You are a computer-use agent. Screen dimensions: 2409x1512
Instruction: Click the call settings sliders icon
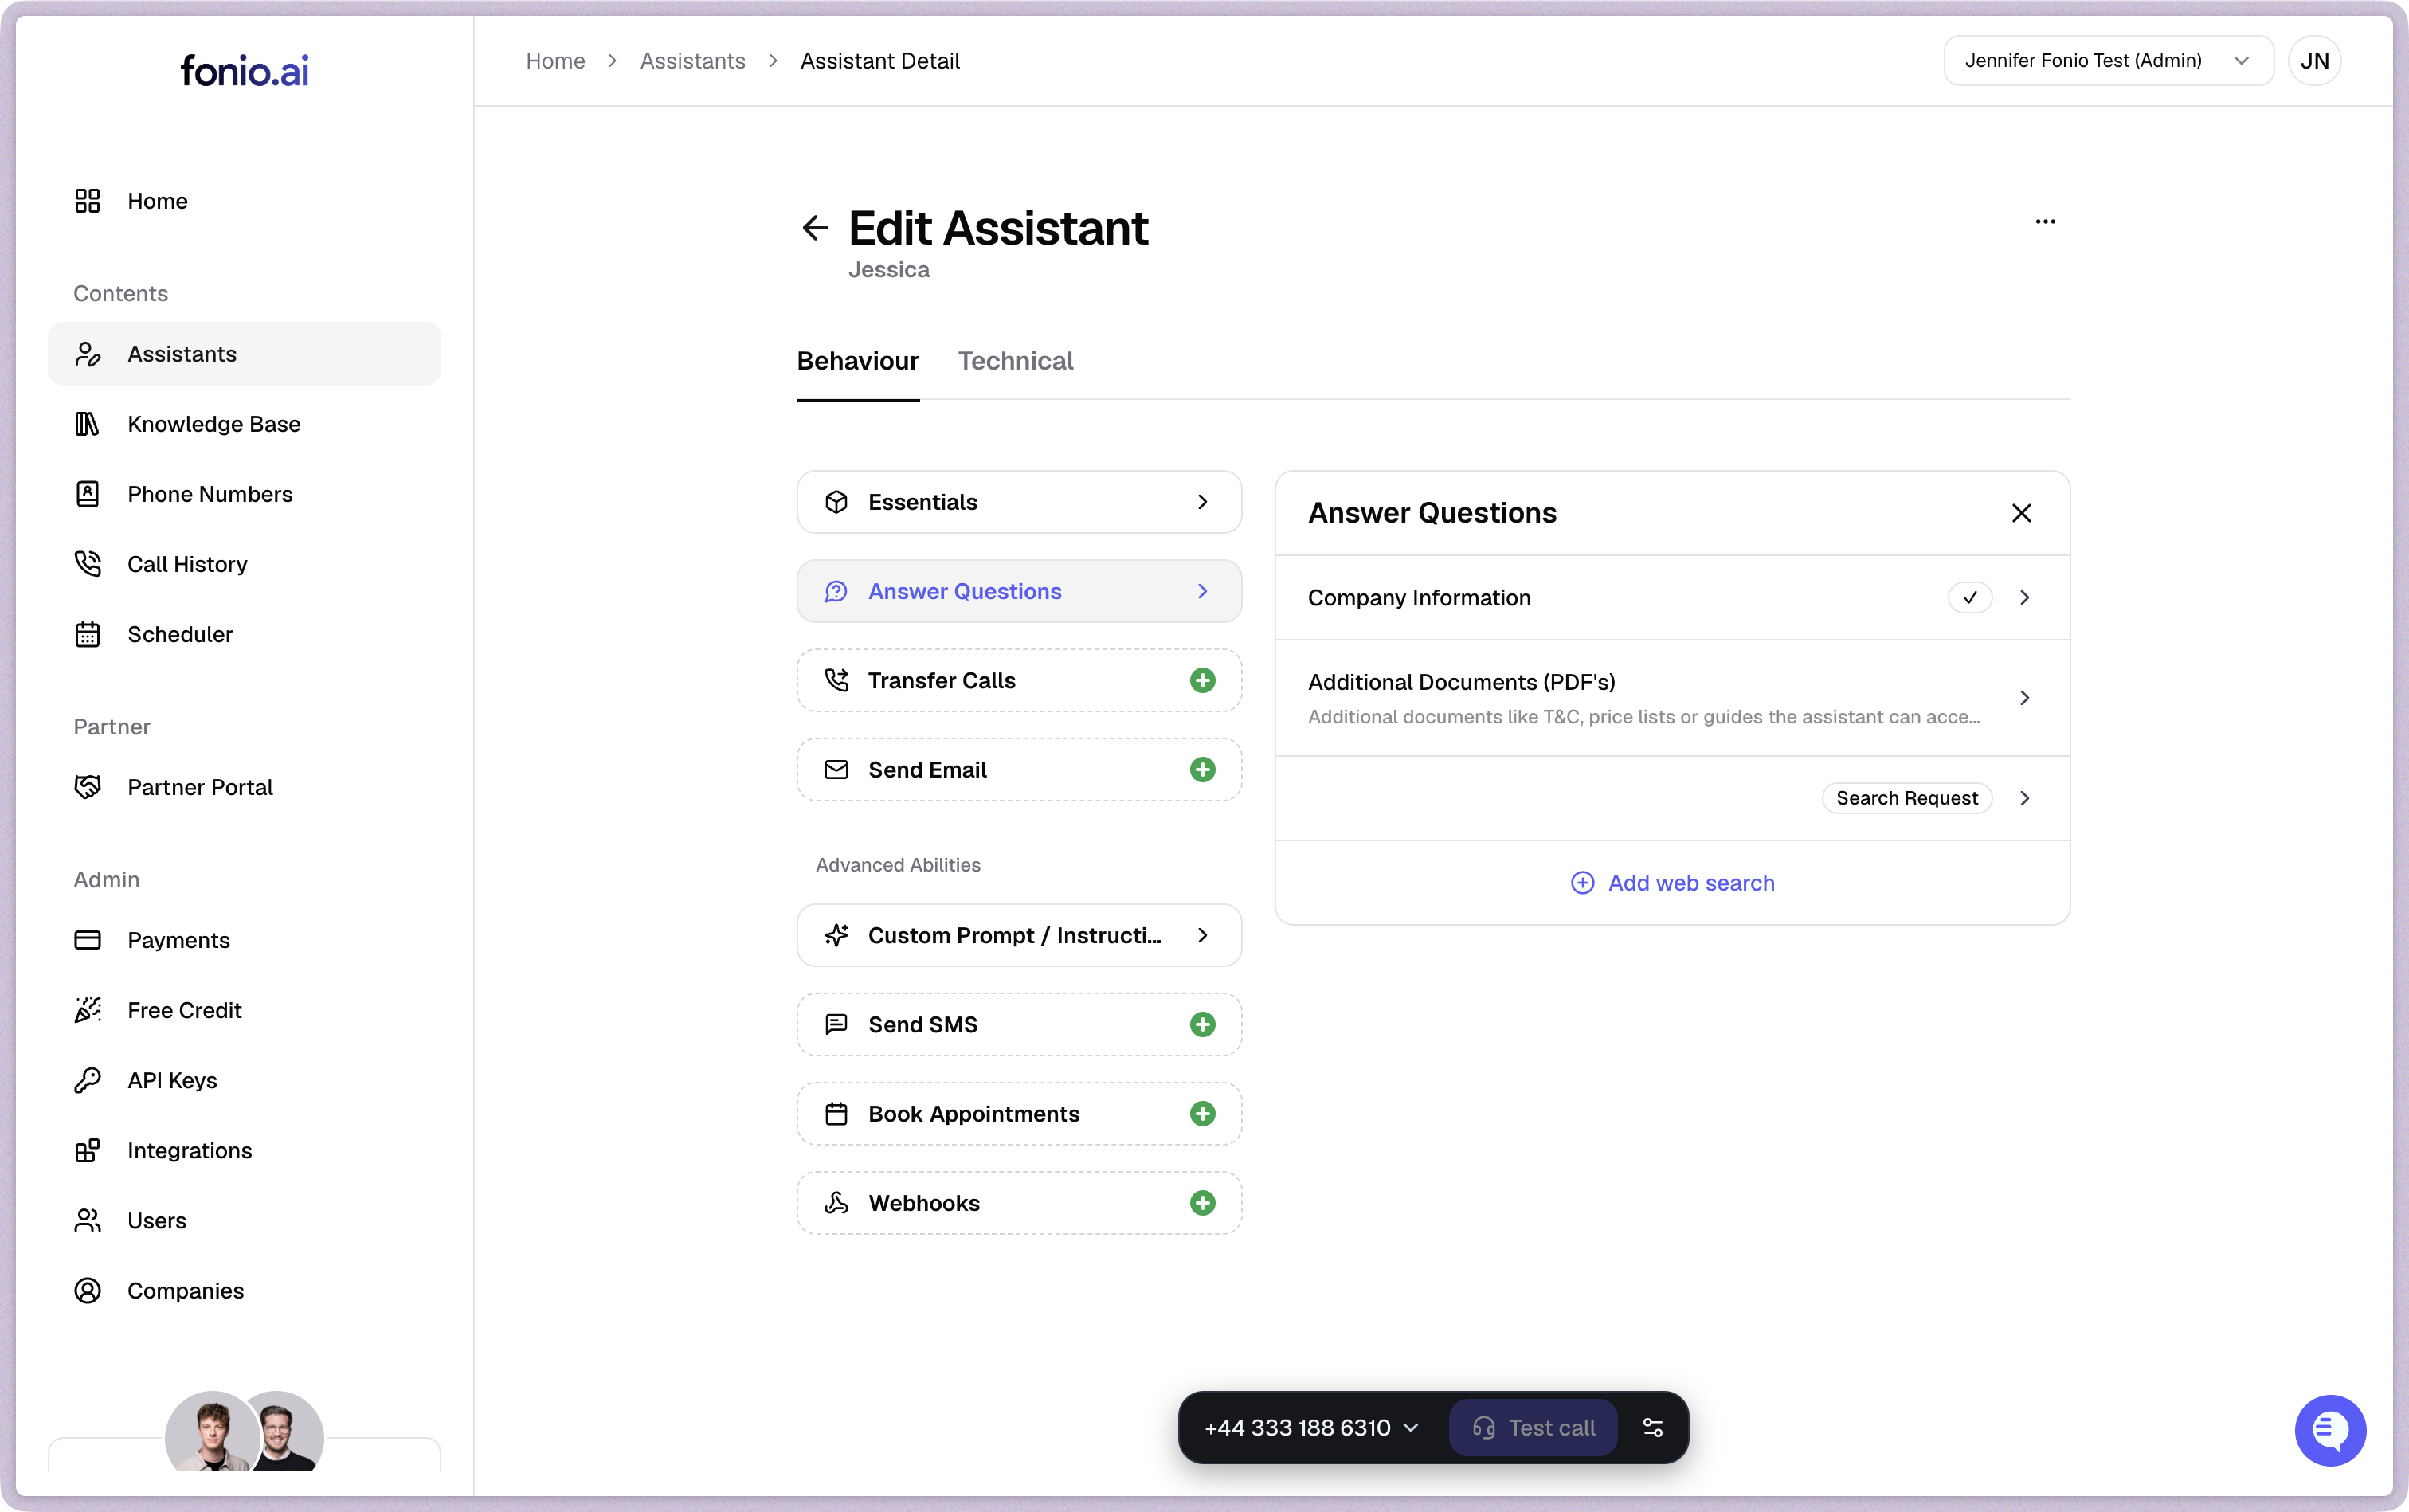[x=1653, y=1428]
